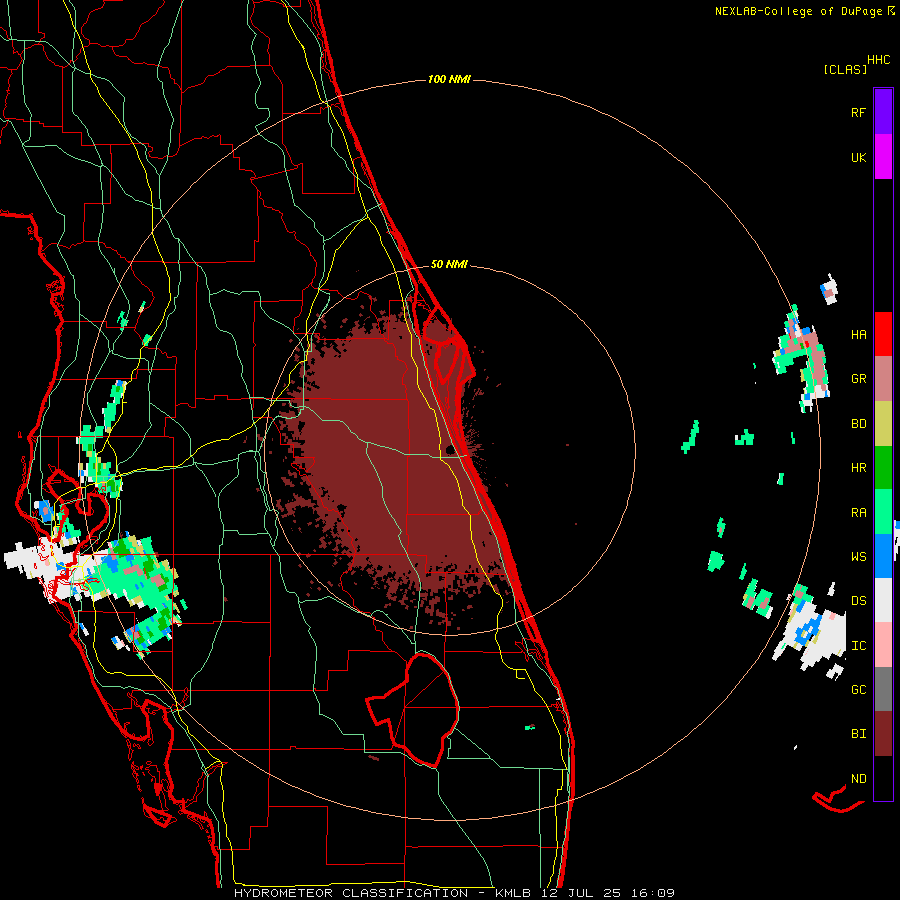900x900 pixels.
Task: Click the IC legend label
Action: tap(858, 646)
